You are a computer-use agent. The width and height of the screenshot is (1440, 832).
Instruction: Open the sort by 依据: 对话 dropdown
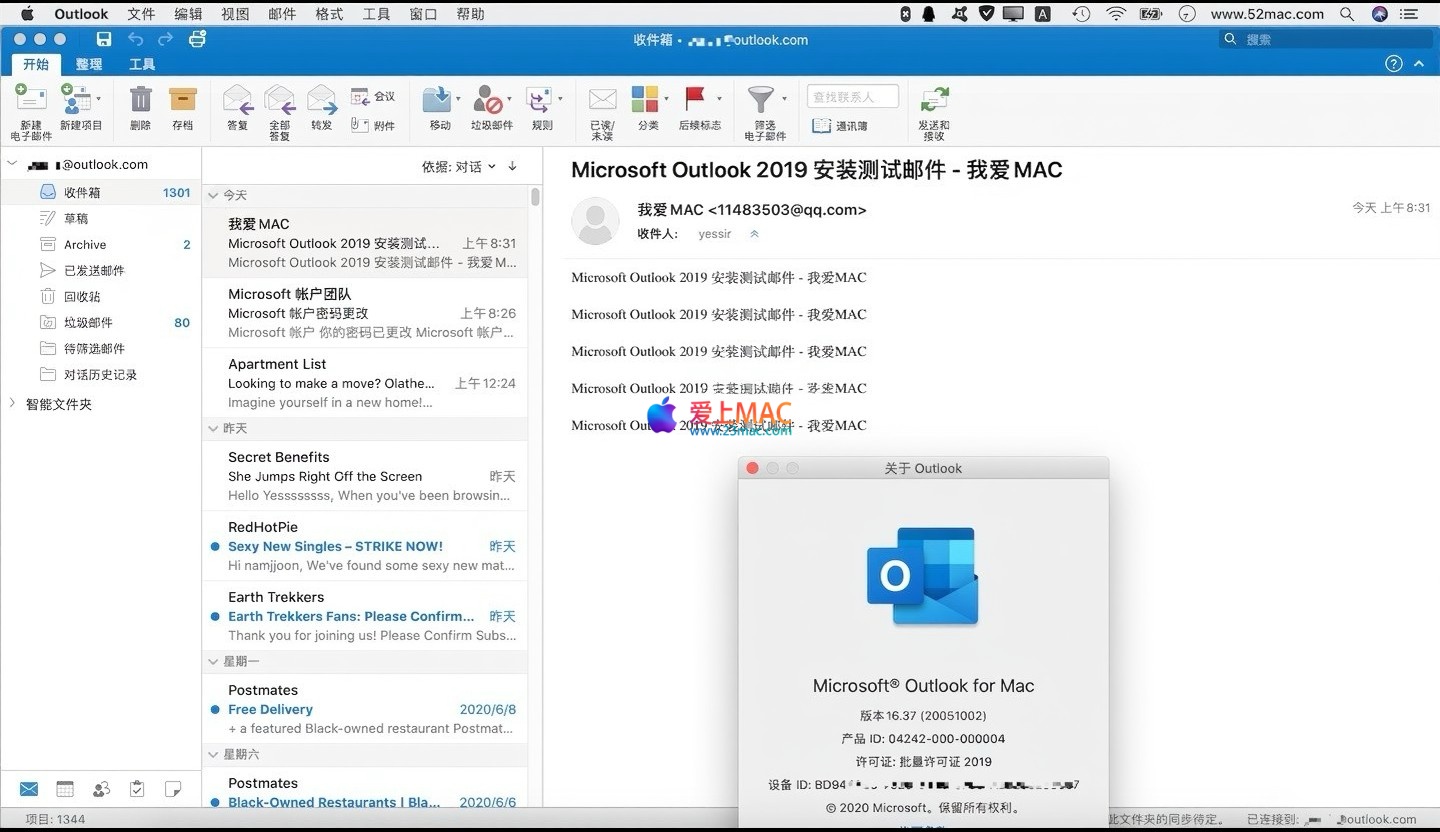tap(458, 167)
